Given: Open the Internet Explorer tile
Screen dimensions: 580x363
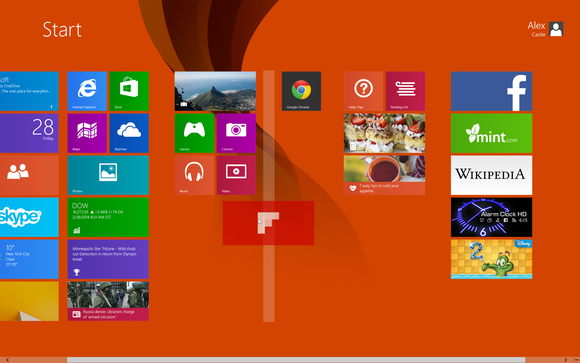Looking at the screenshot, I should (x=87, y=91).
